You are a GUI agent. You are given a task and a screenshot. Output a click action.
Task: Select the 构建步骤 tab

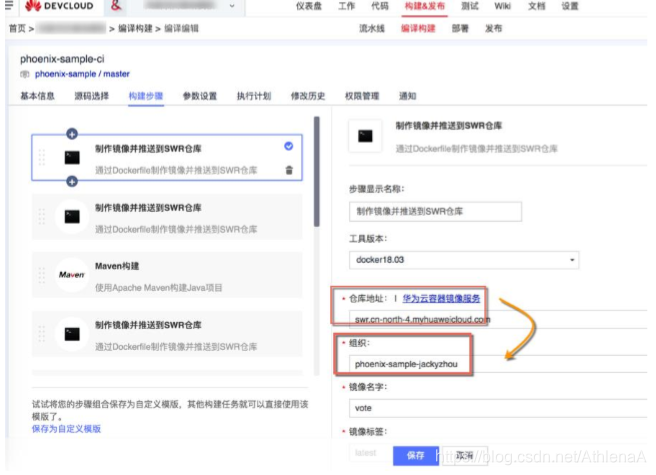146,96
